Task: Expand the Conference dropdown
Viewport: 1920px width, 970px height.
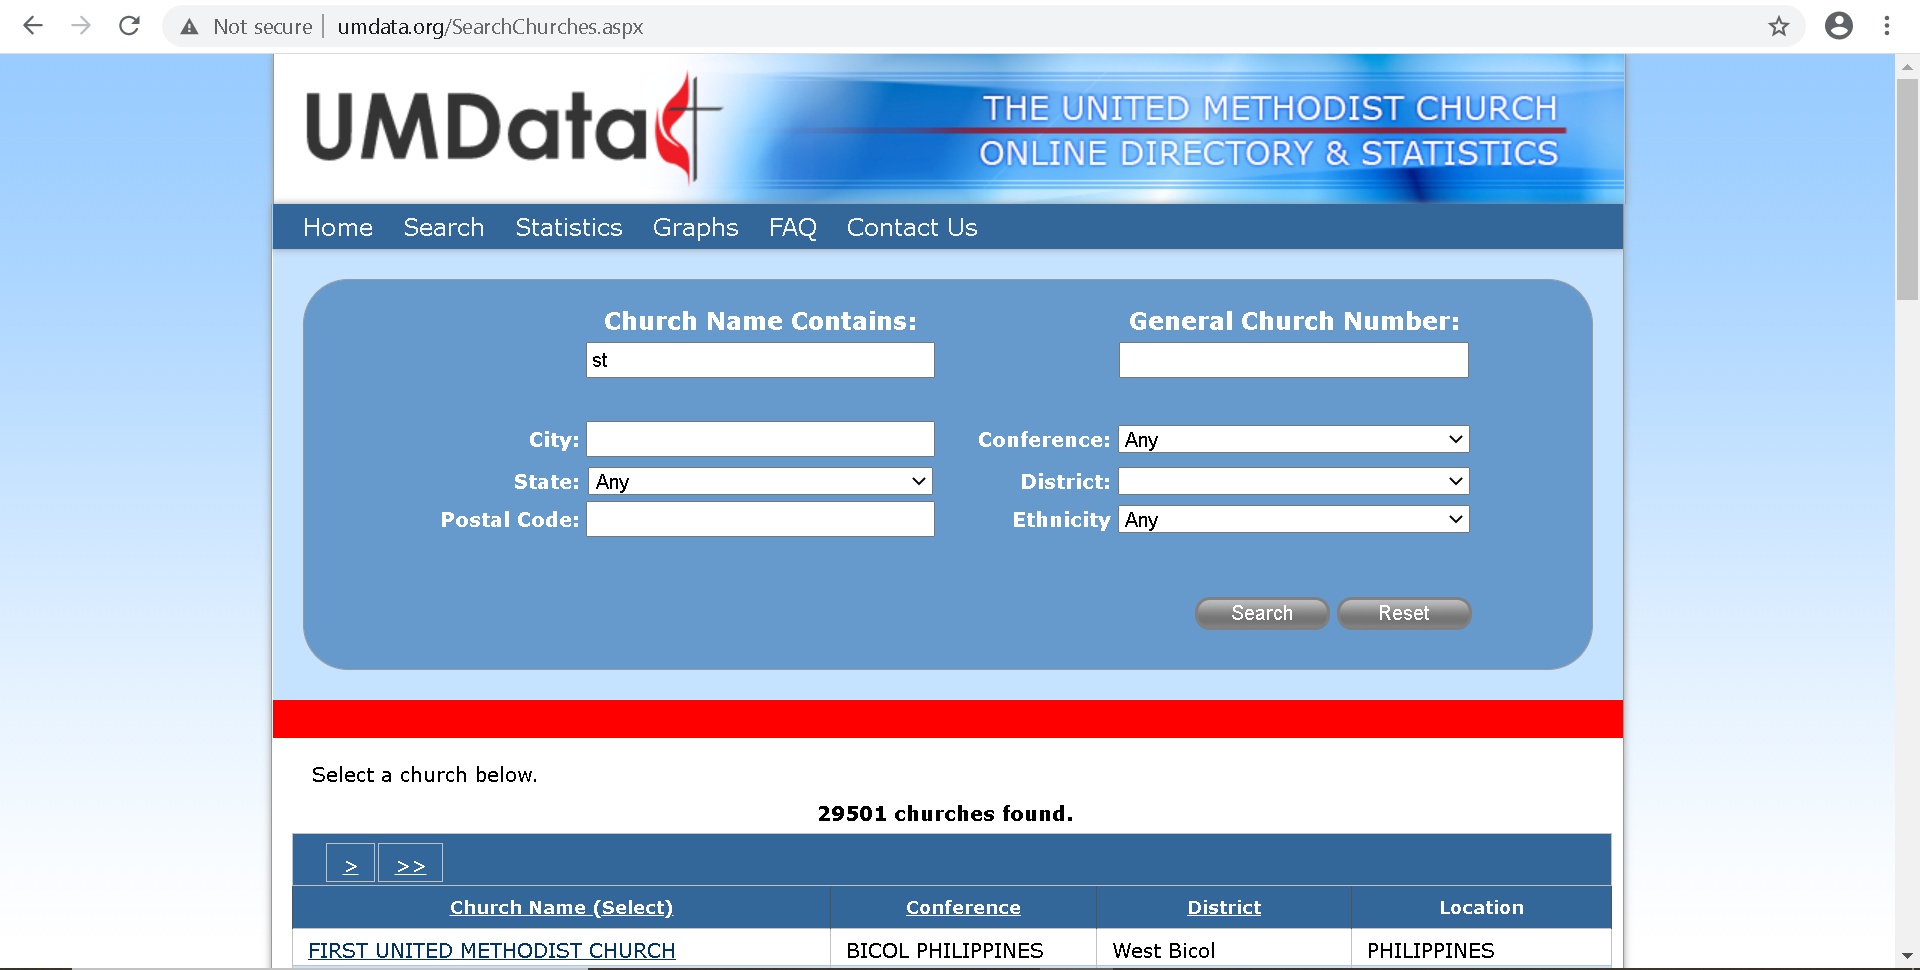Action: (1294, 439)
